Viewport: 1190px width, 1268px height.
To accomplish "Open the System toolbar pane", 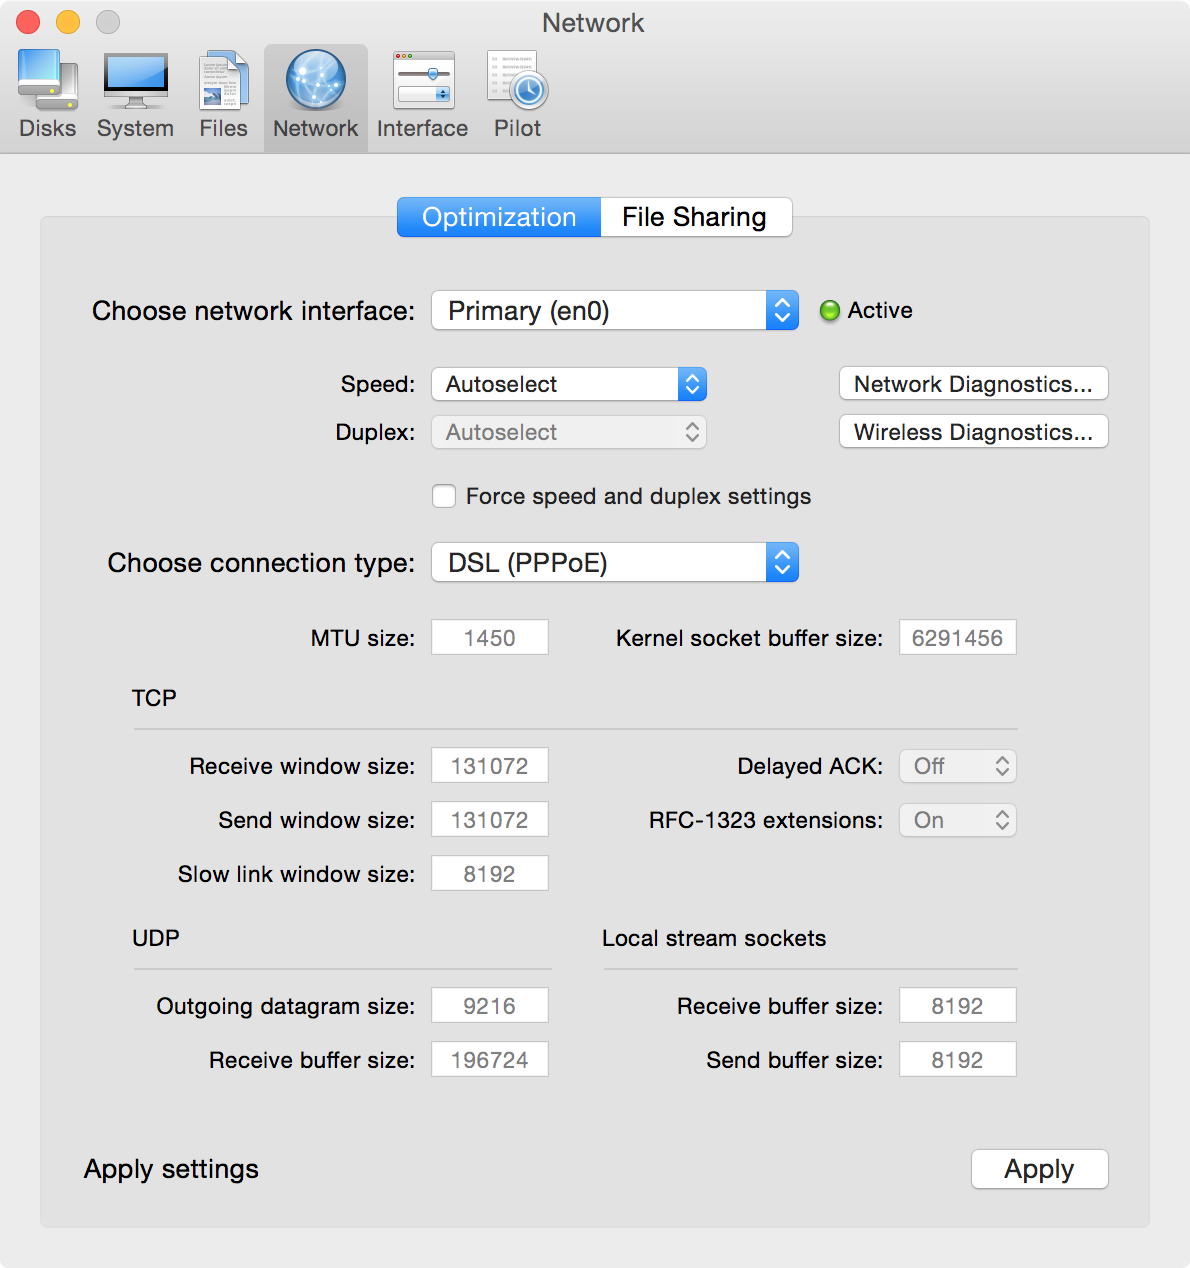I will [x=135, y=96].
